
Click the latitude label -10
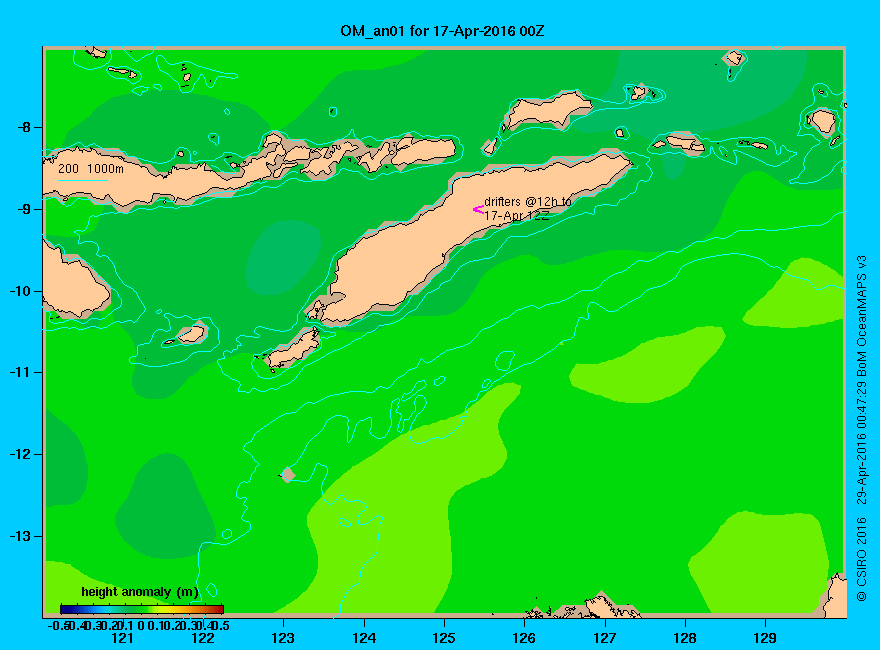tap(20, 291)
